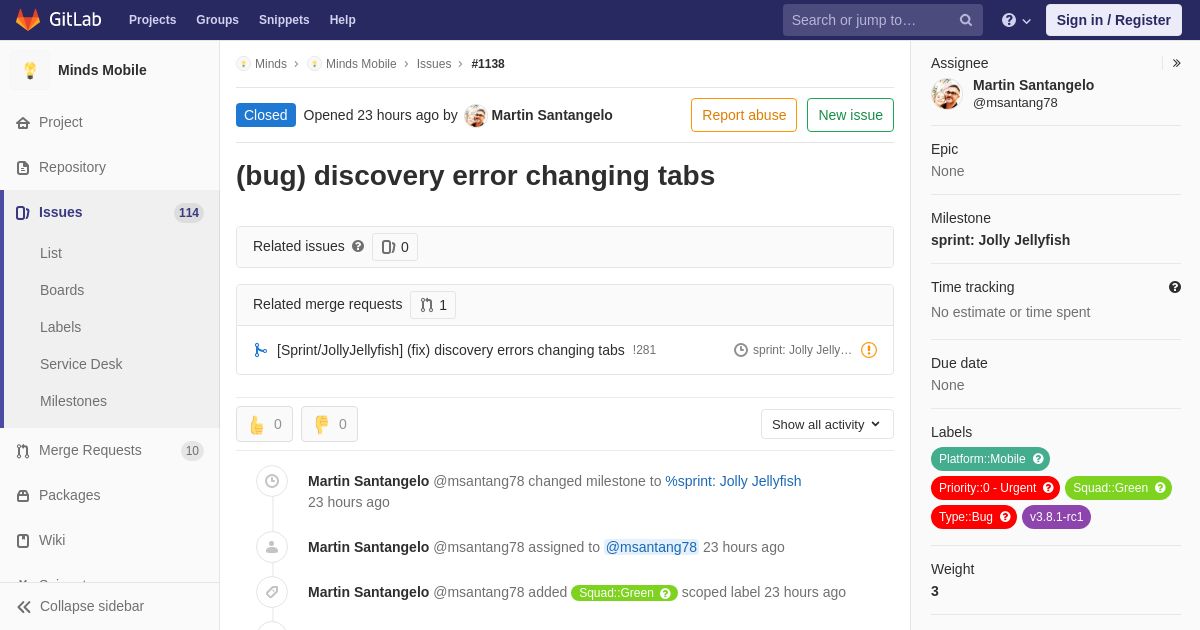Open the Show all activity dropdown

tap(827, 424)
